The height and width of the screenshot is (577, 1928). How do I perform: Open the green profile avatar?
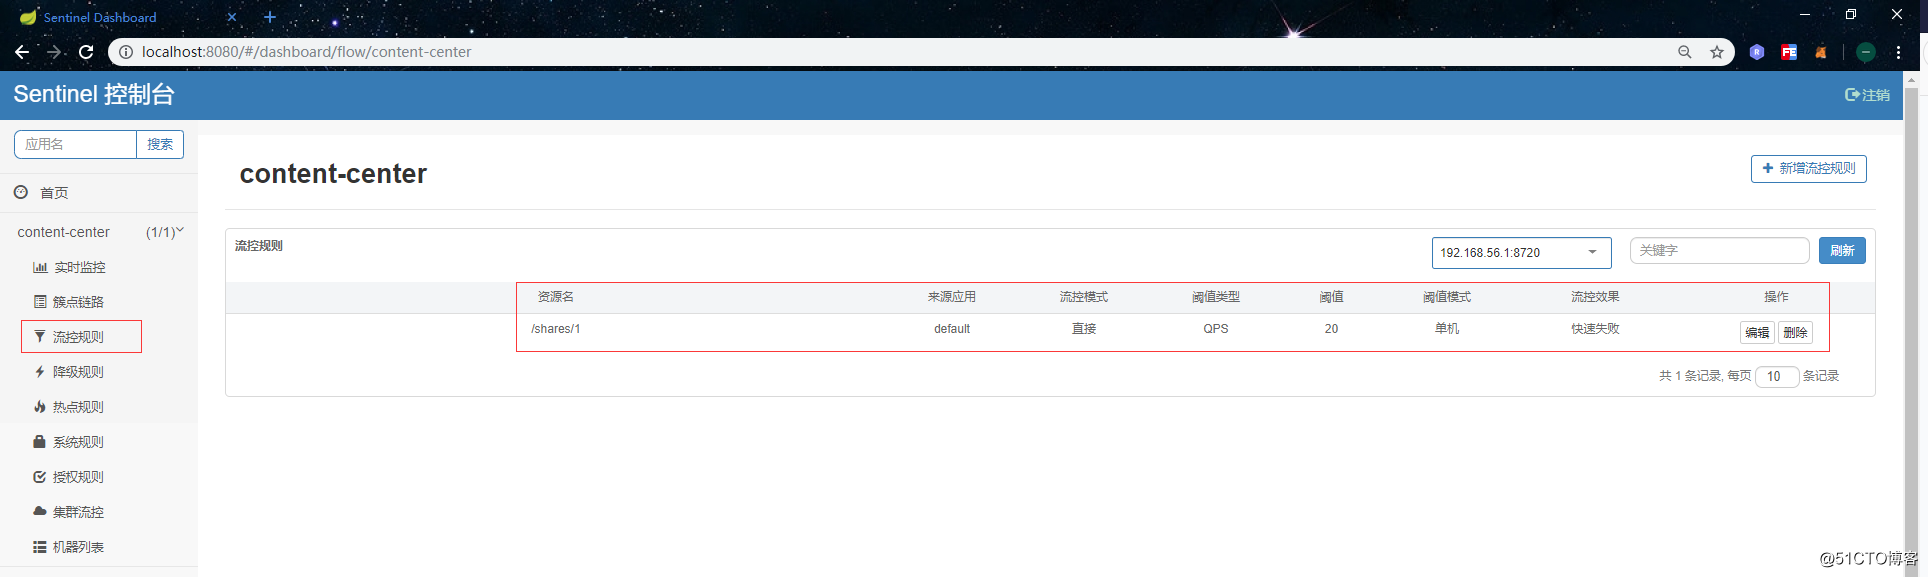[x=1866, y=52]
